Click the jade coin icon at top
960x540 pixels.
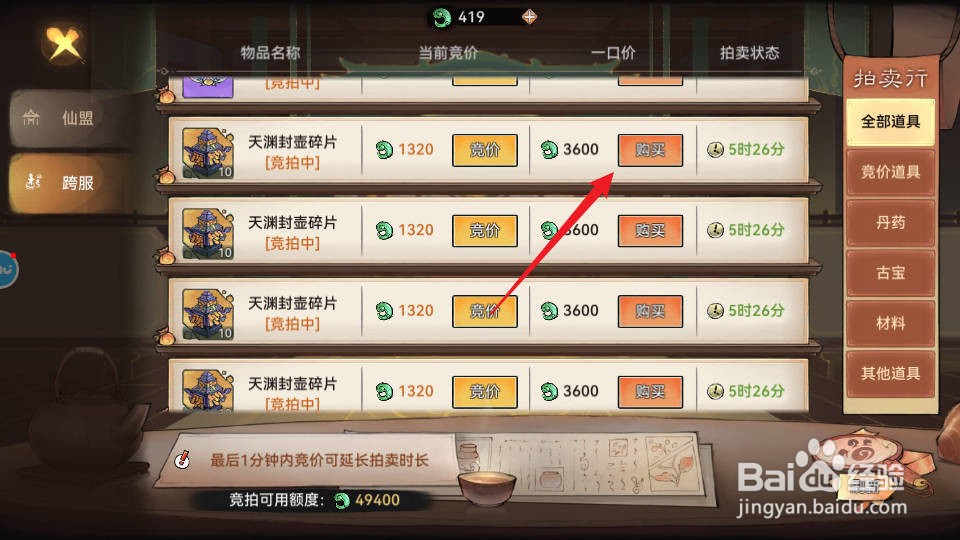point(442,17)
